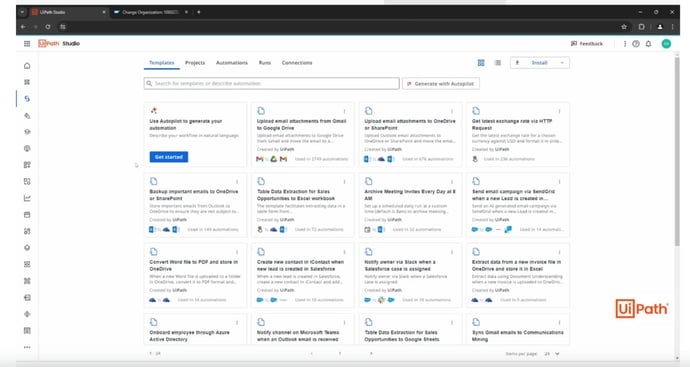
Task: Click the UiPath Studio logo
Action: pyautogui.click(x=59, y=44)
